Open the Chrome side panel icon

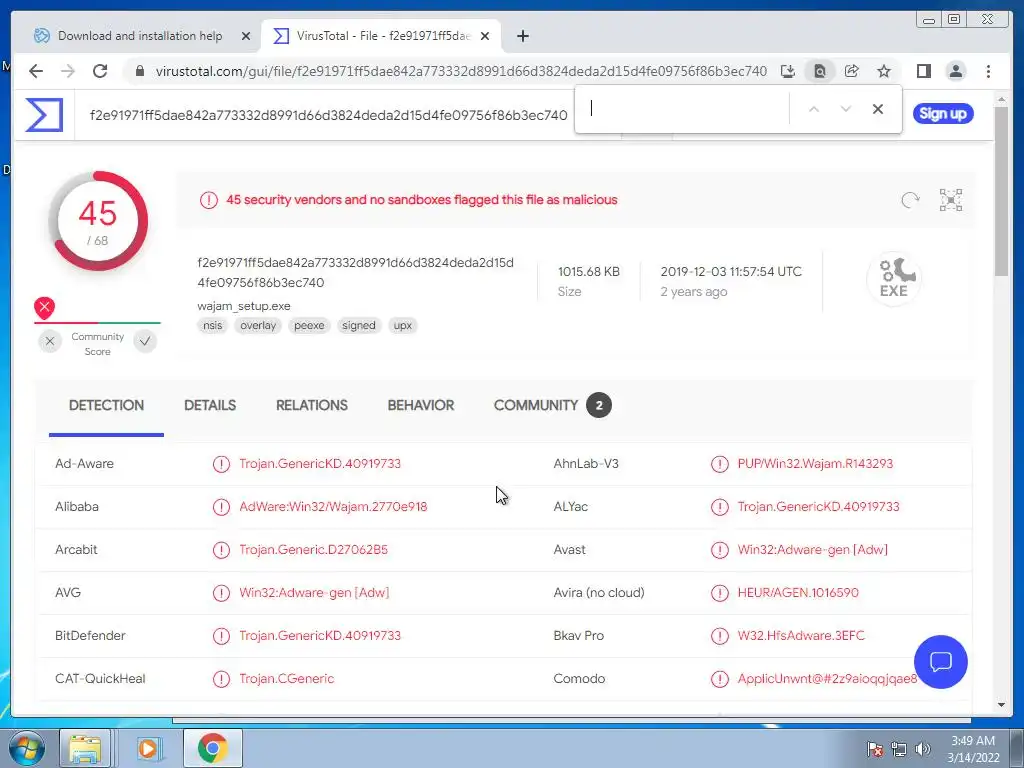[923, 71]
